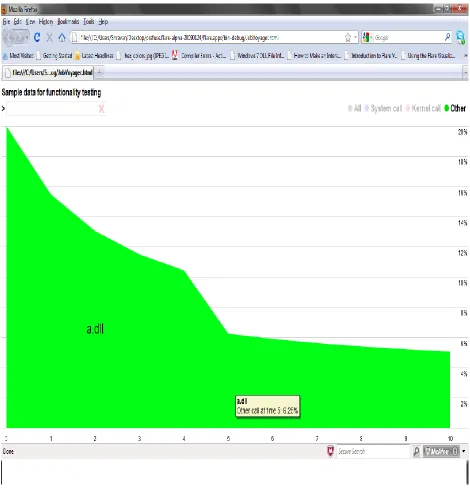Expand the filter arrow beside search box
The width and height of the screenshot is (470, 493).
pos(3,108)
